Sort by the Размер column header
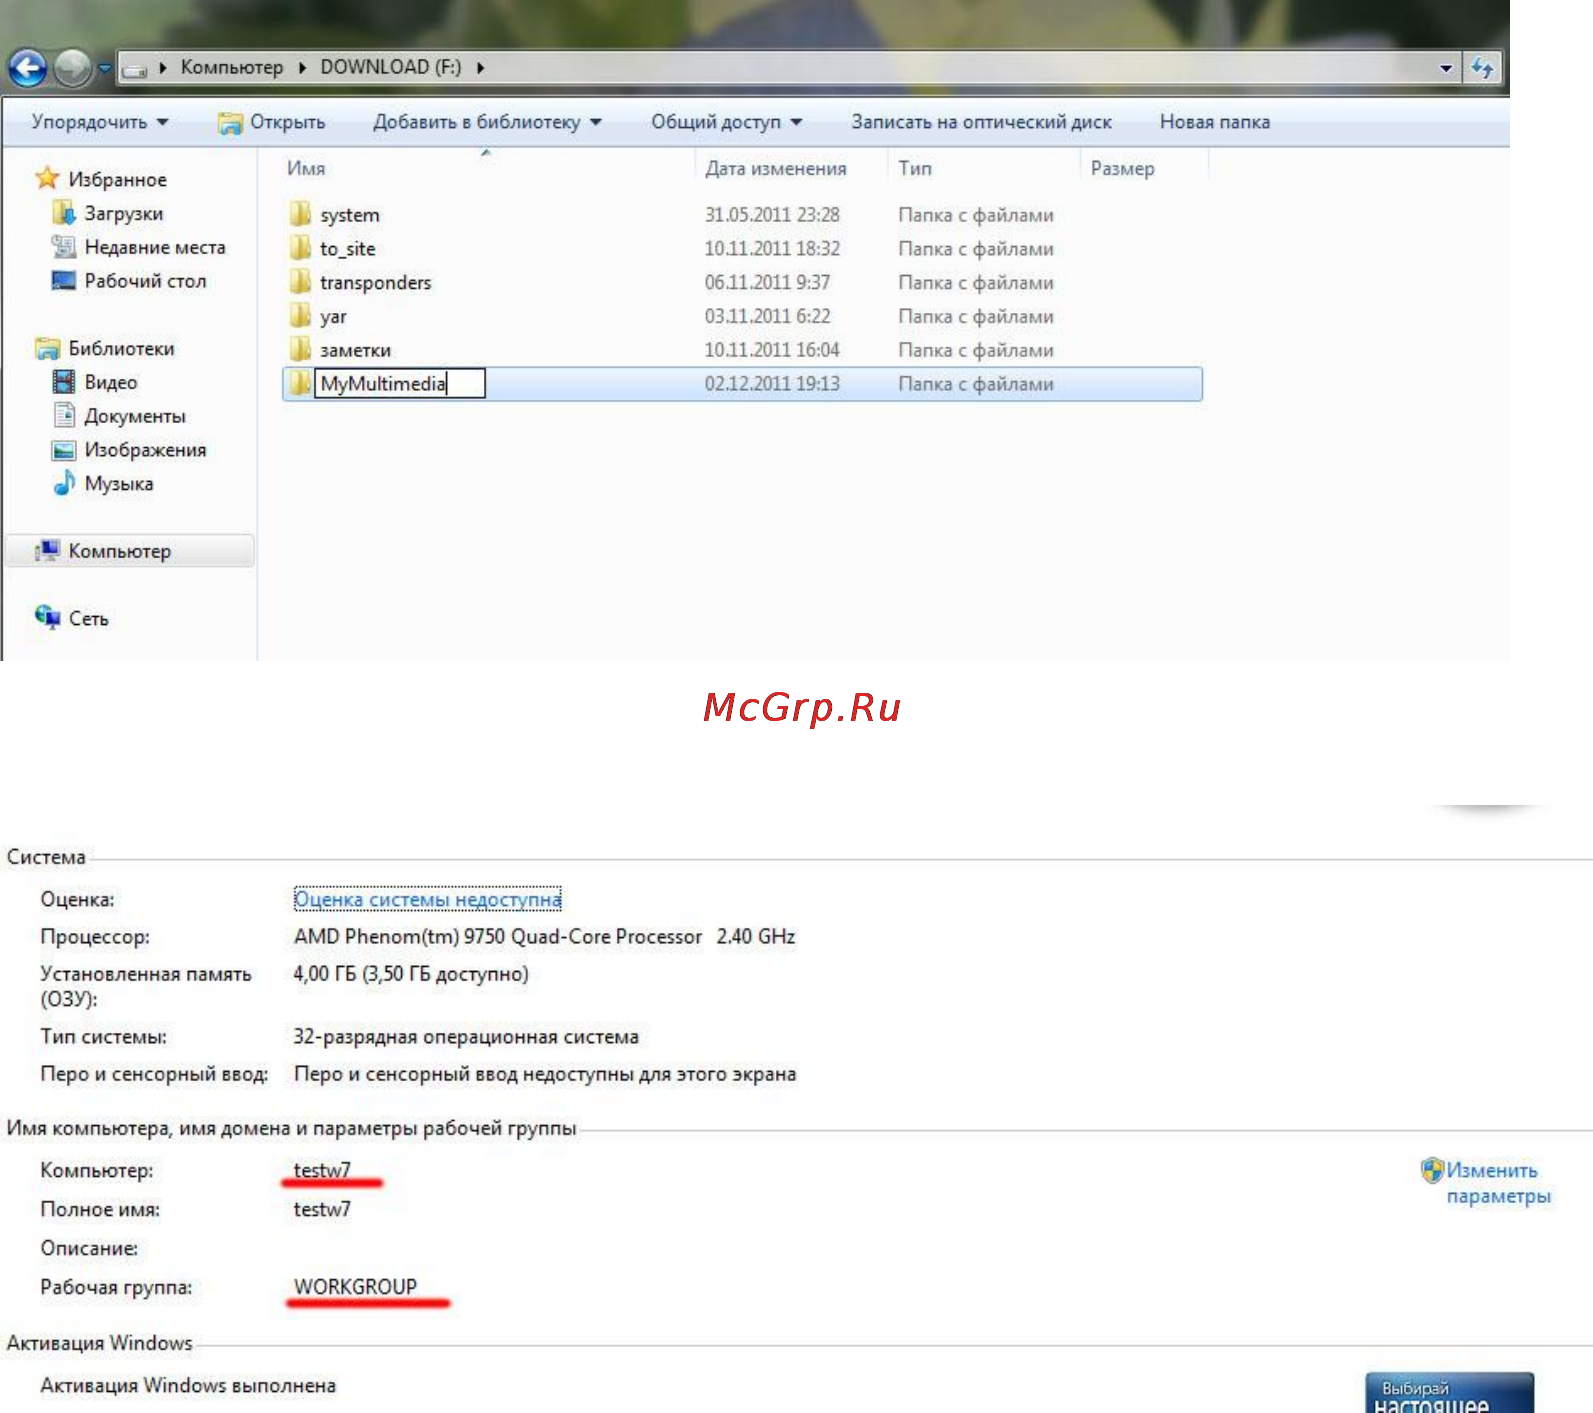The height and width of the screenshot is (1413, 1593). click(x=1122, y=168)
